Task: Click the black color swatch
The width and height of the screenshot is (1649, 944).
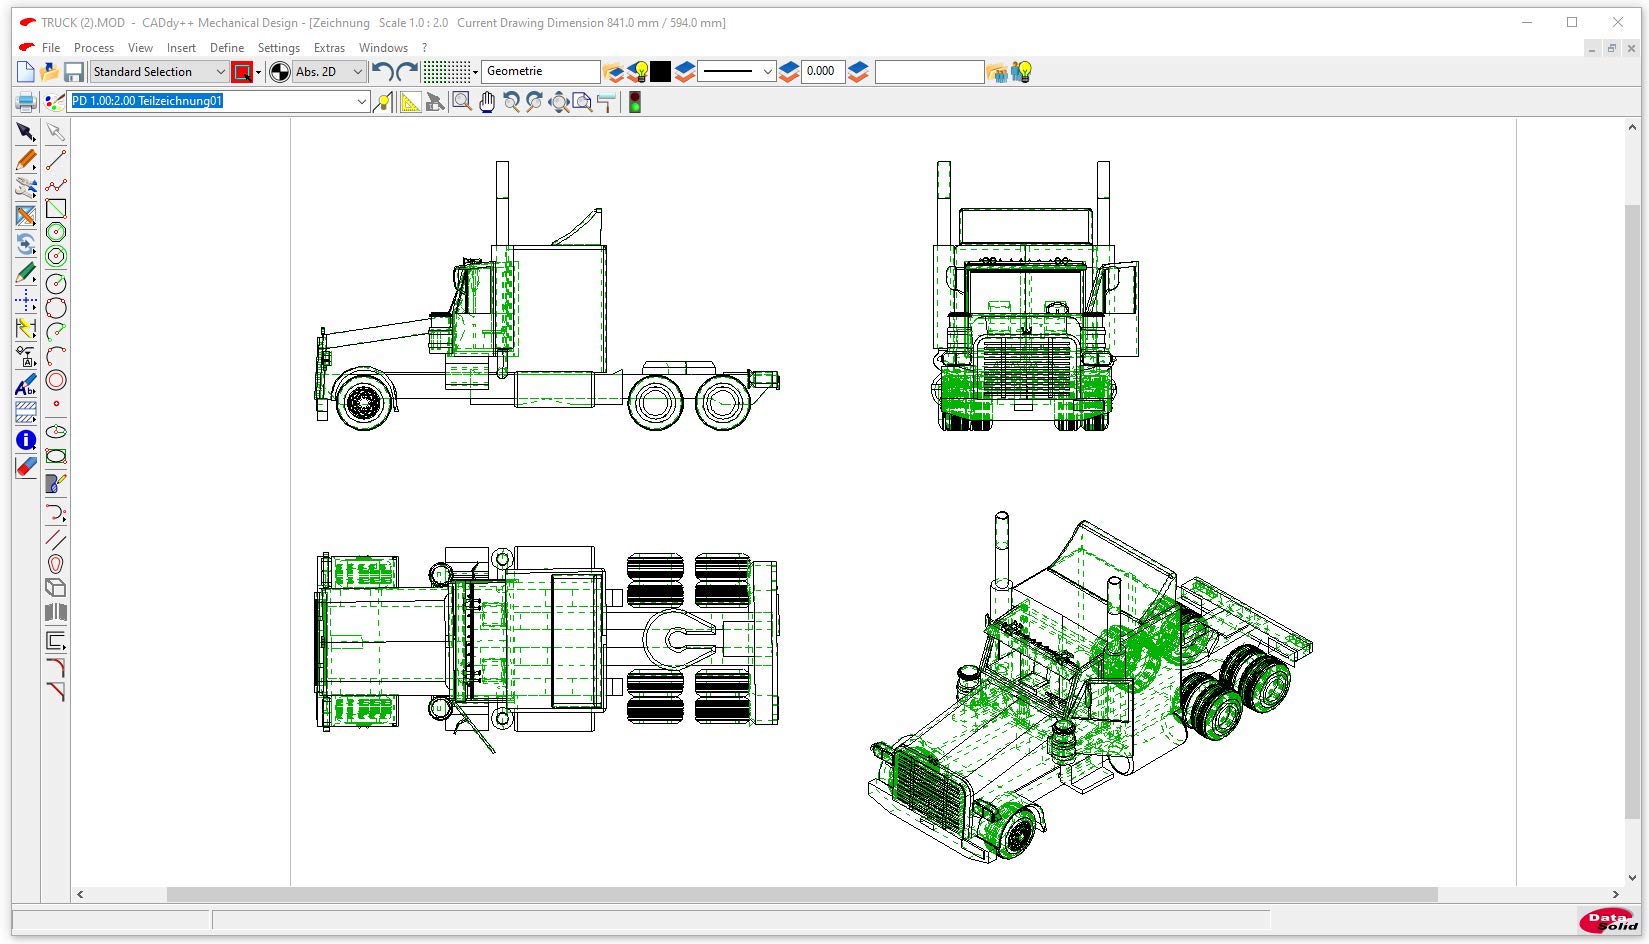Action: [x=660, y=72]
